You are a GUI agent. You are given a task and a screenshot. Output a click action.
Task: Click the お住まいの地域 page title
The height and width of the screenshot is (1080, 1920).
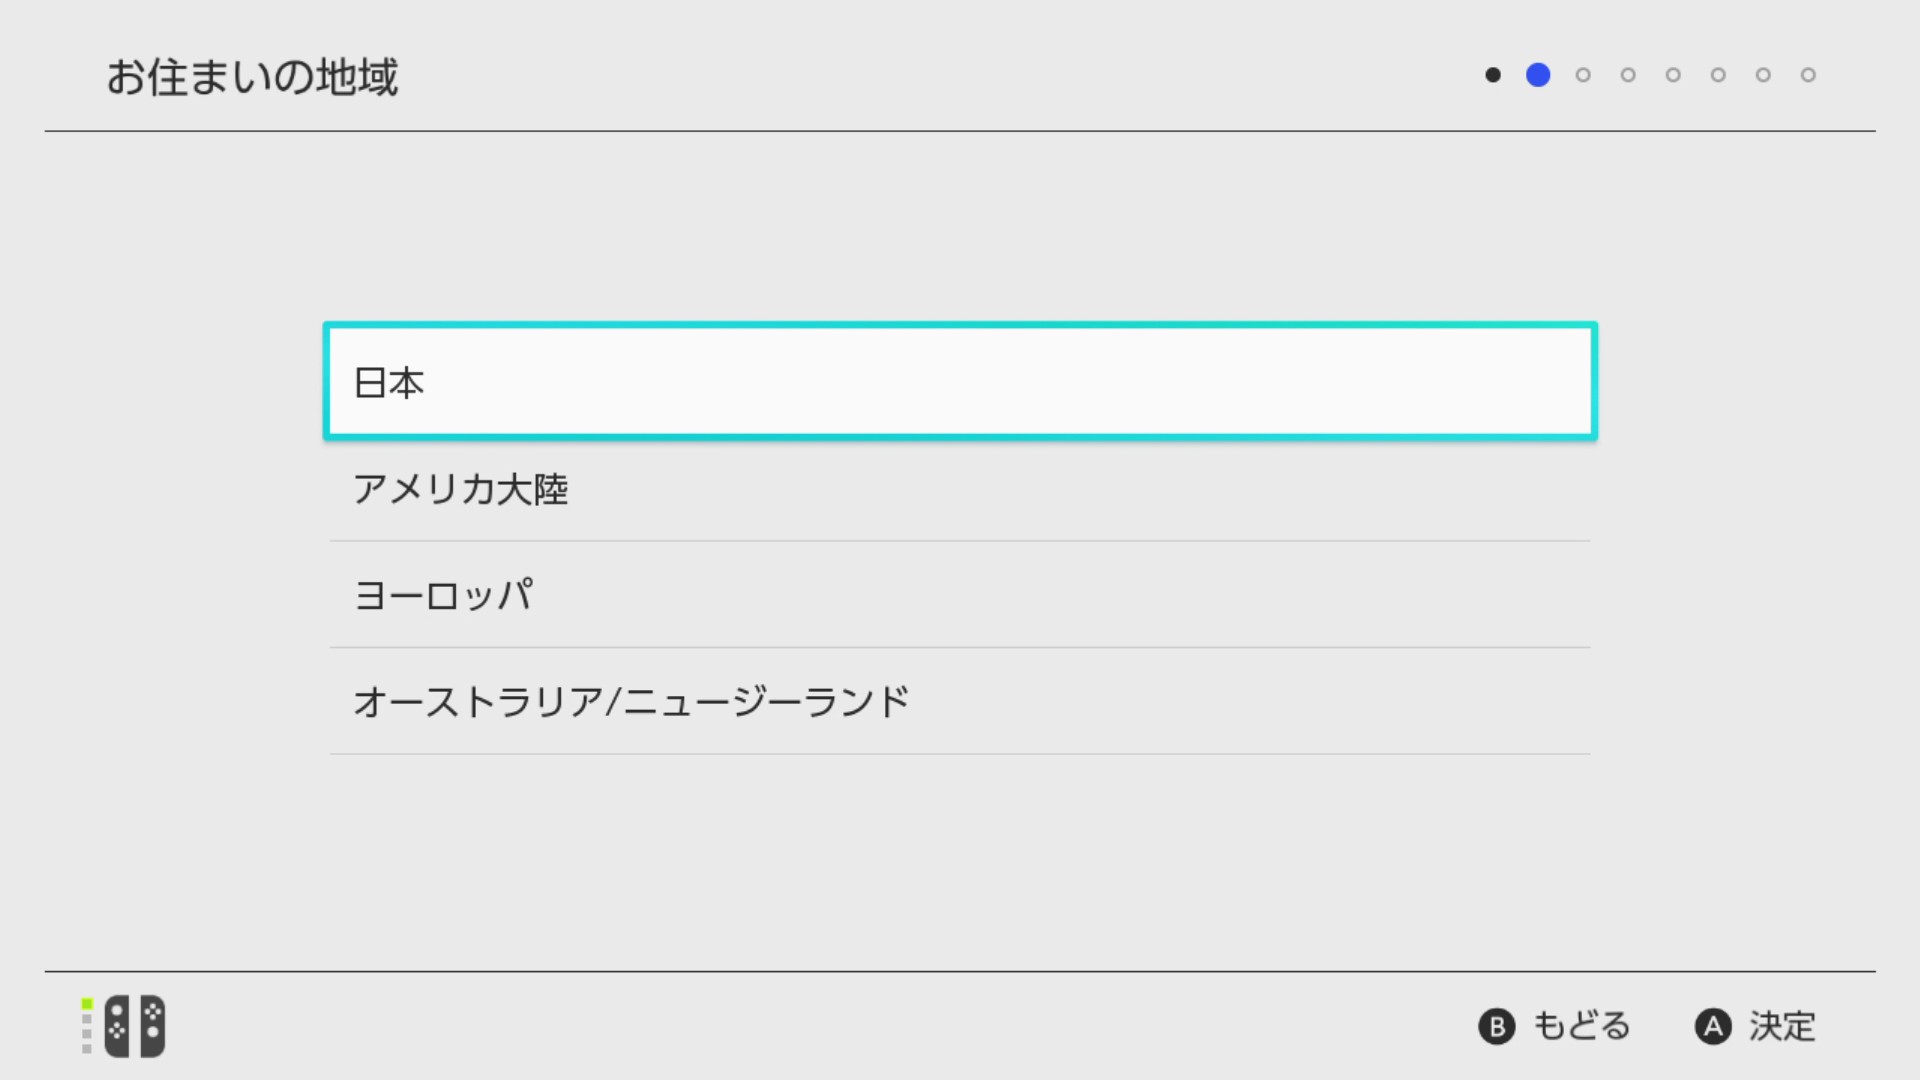pyautogui.click(x=252, y=77)
